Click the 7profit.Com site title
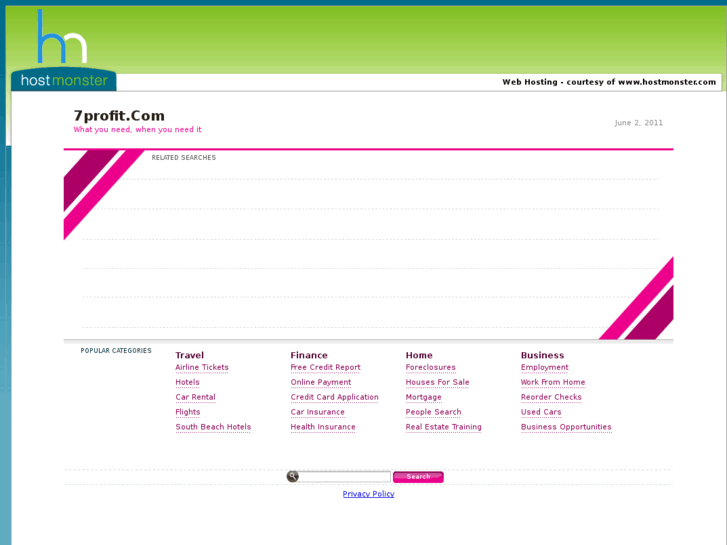Screen dimensions: 727x545 (119, 115)
